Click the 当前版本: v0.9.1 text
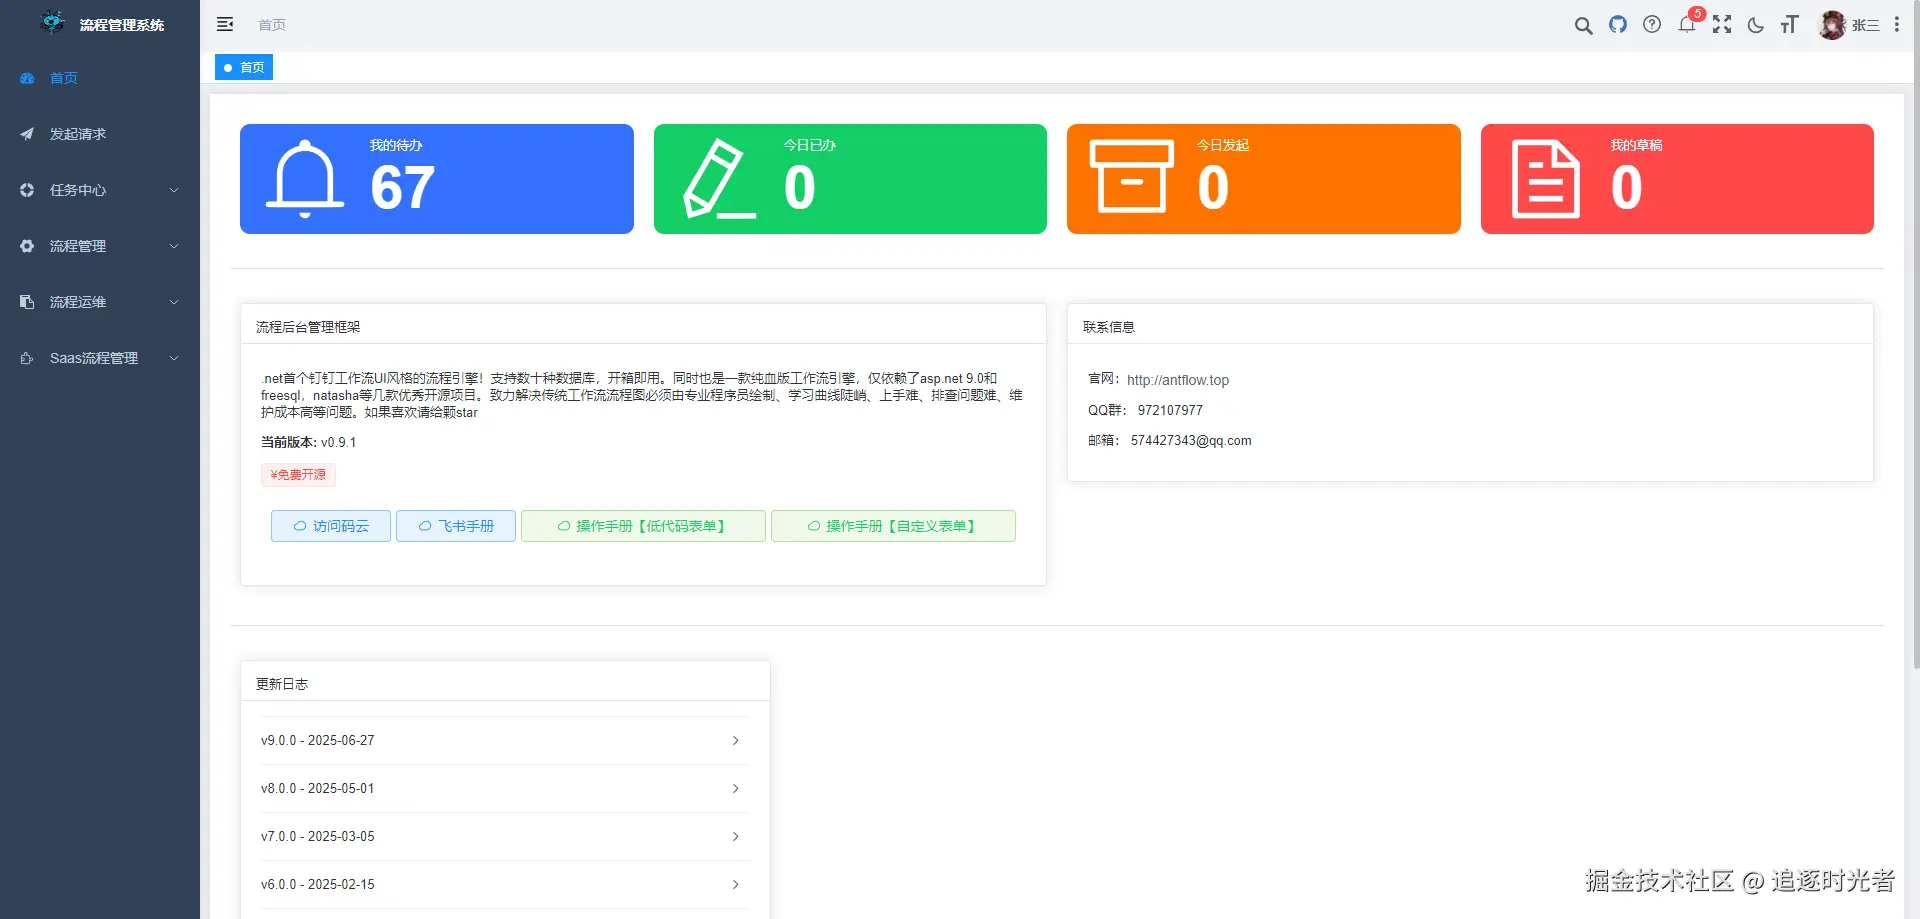 308,442
